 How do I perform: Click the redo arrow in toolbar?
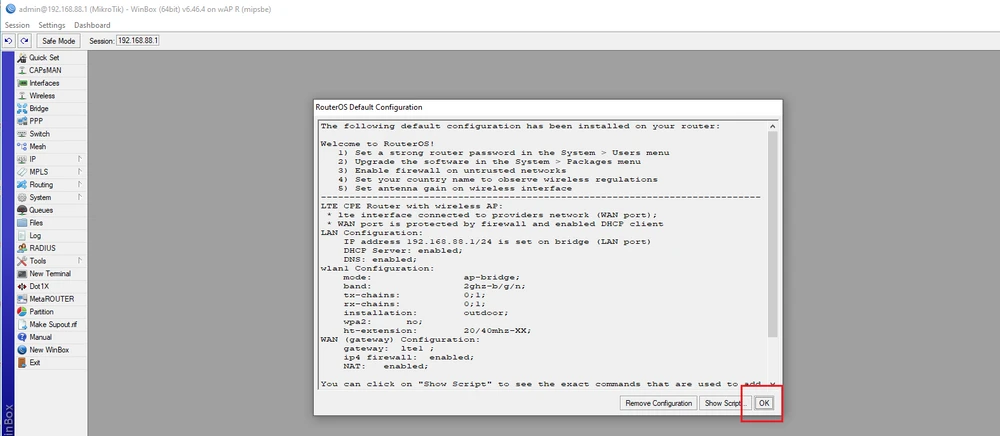24,41
